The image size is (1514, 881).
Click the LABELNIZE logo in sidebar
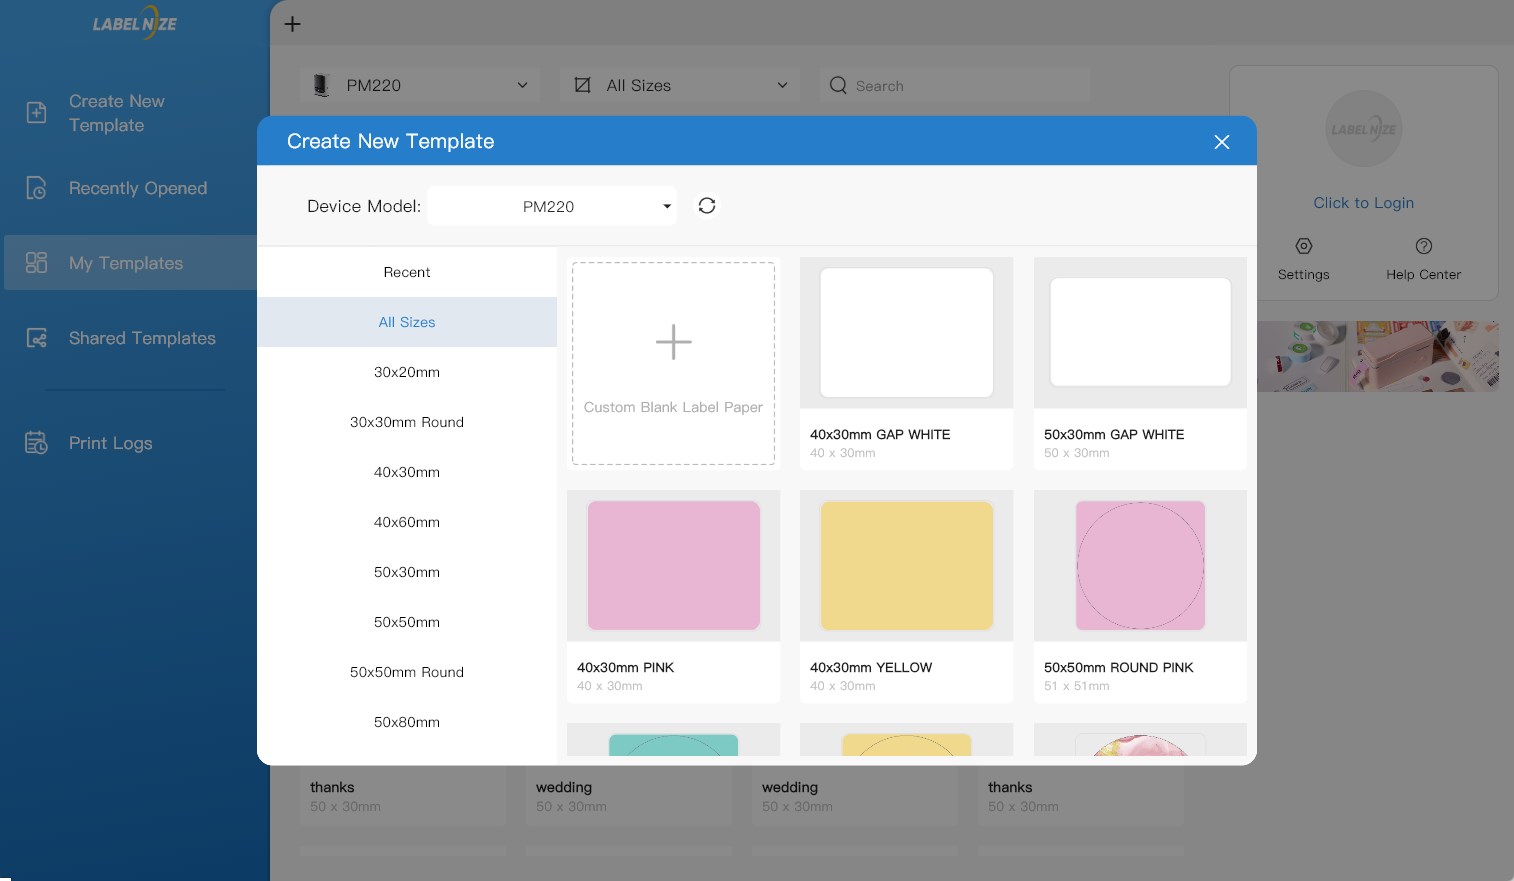(135, 23)
